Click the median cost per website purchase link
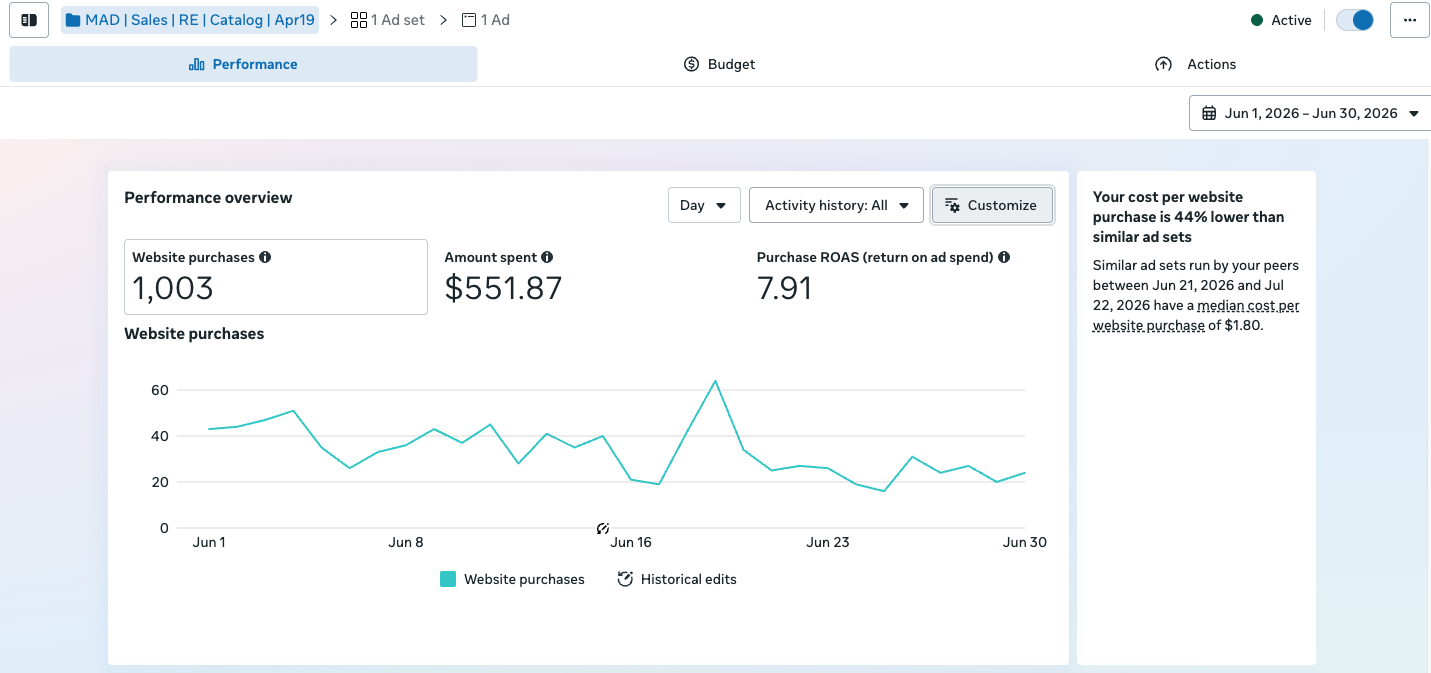The width and height of the screenshot is (1431, 673). (x=1196, y=315)
